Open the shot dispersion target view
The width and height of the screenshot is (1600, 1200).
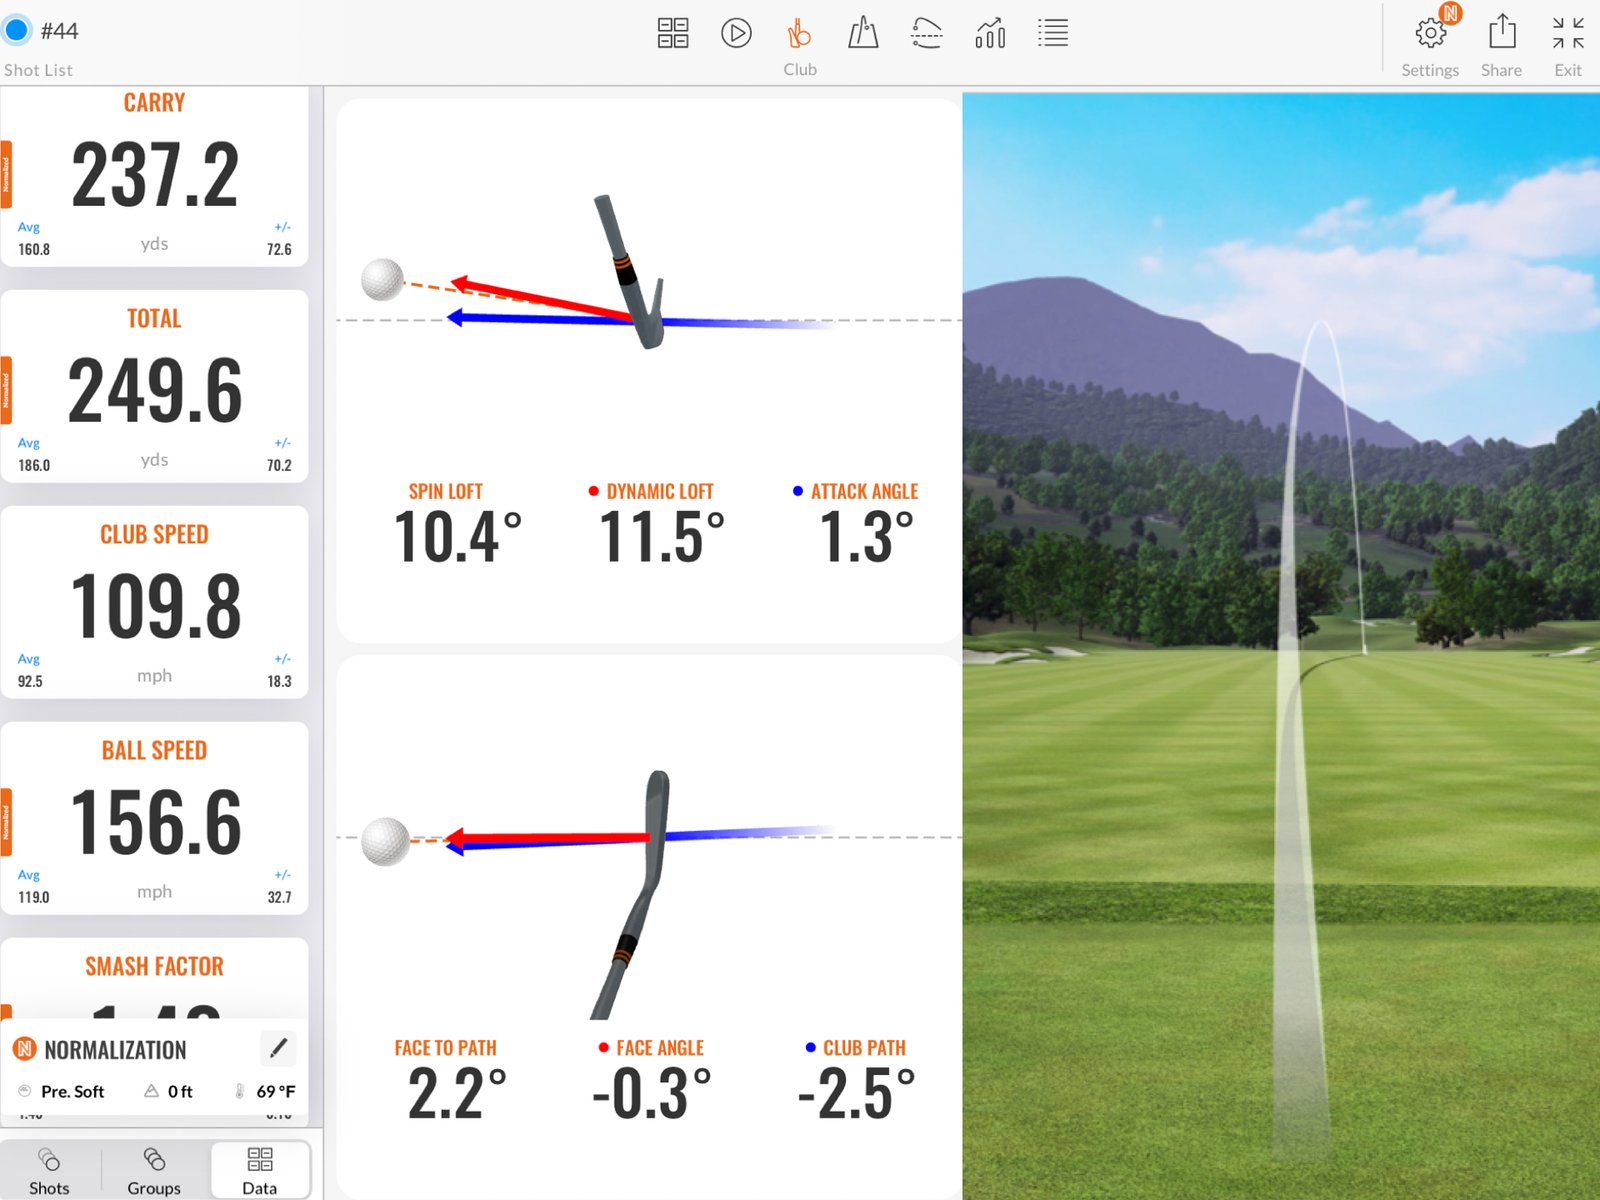click(x=863, y=33)
